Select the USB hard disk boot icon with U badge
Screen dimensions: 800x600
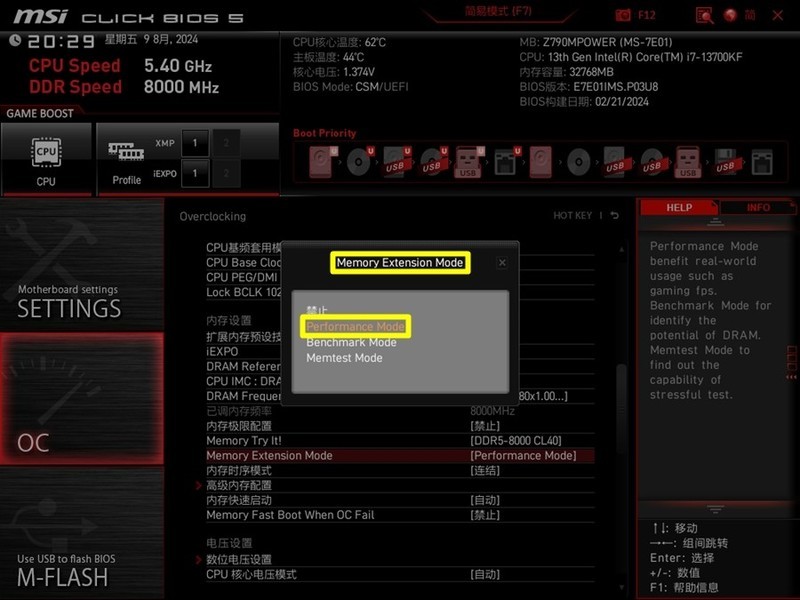pyautogui.click(x=397, y=162)
